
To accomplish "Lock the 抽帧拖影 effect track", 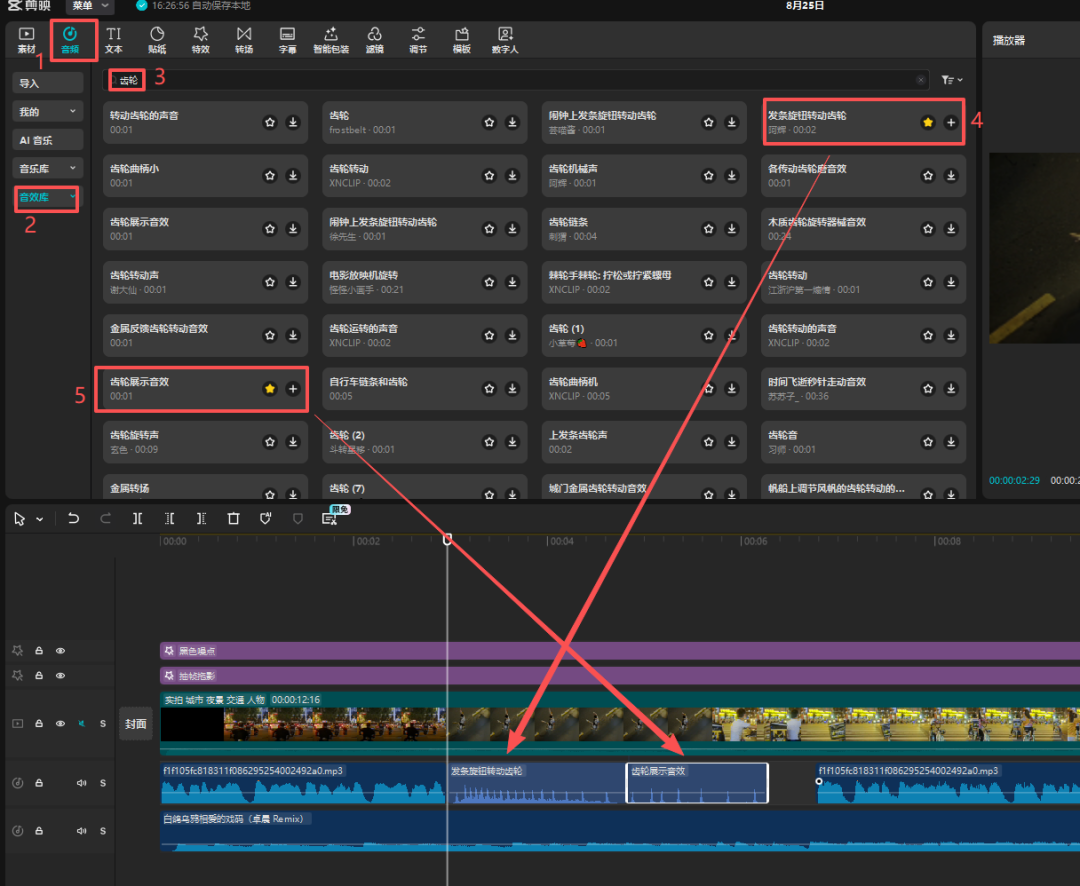I will 39,676.
